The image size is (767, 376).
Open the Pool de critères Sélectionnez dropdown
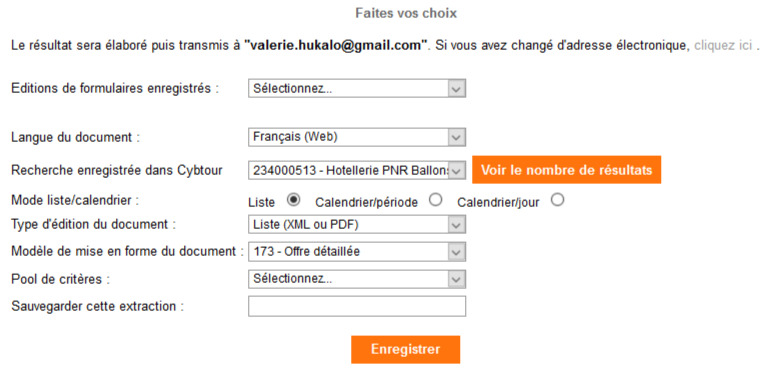click(357, 279)
